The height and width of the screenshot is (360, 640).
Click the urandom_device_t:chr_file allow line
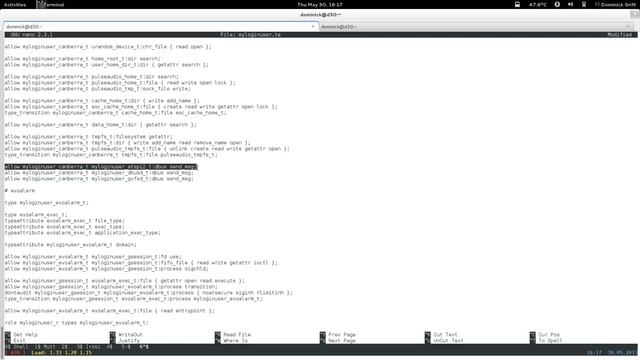point(108,47)
